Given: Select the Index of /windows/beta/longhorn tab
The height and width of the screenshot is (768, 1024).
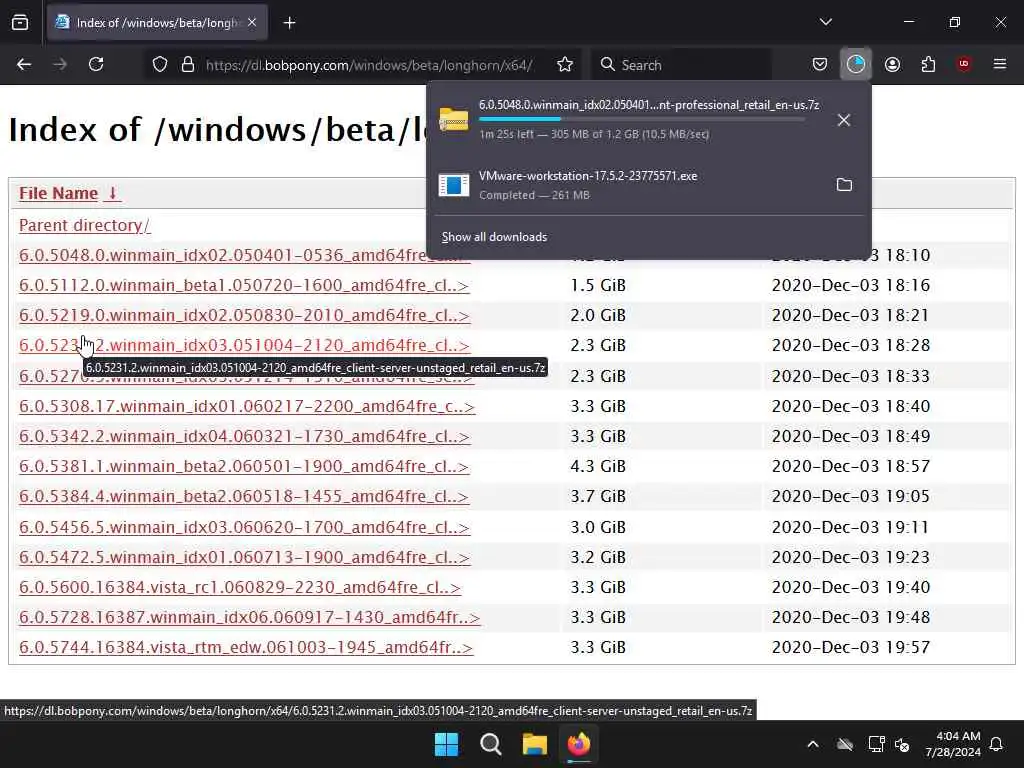Looking at the screenshot, I should [157, 23].
